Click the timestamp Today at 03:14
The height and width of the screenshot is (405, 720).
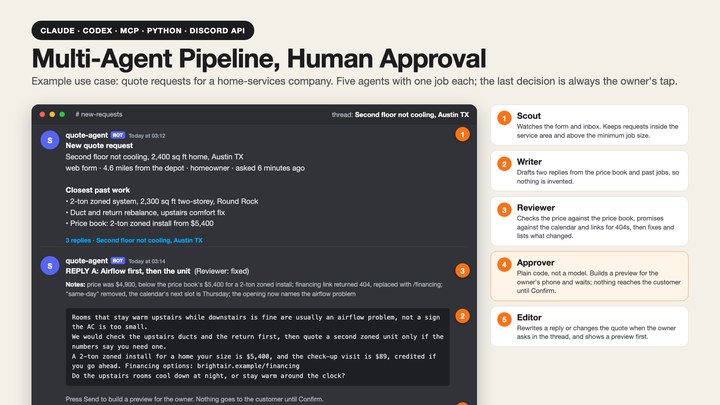pos(147,261)
